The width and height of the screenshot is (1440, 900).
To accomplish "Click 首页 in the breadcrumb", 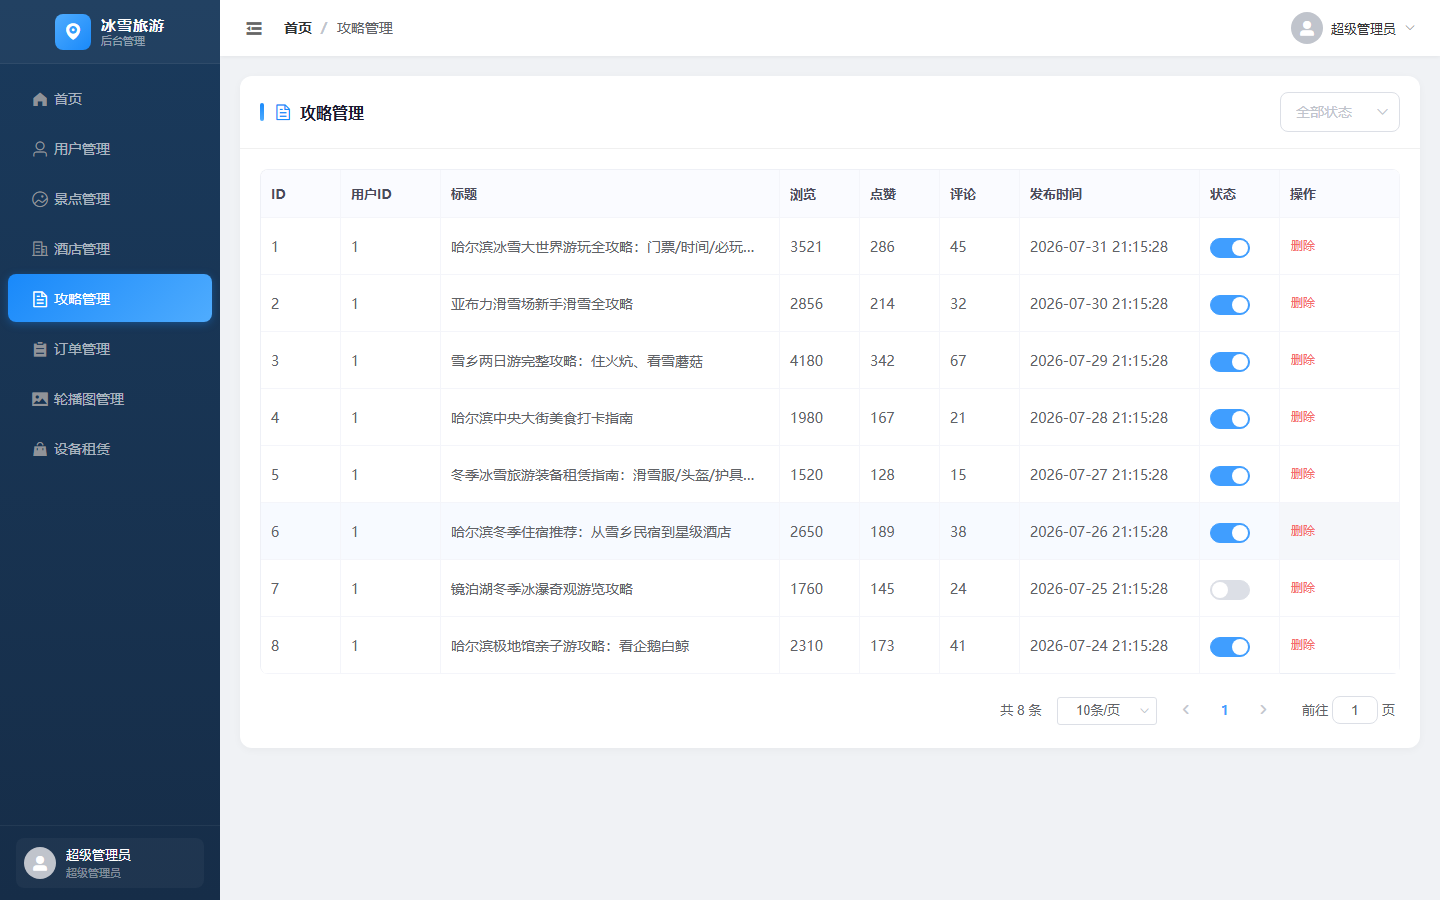I will 298,28.
